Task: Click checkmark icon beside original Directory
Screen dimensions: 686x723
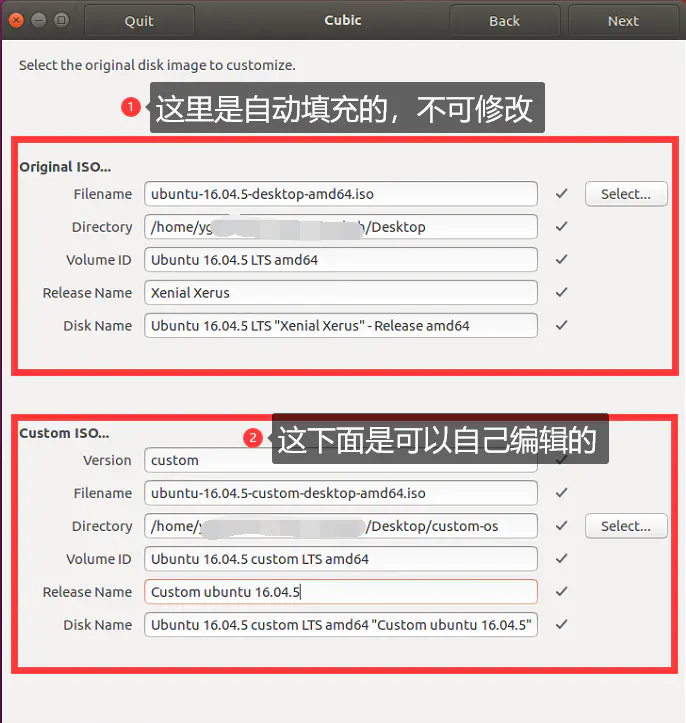Action: (561, 226)
